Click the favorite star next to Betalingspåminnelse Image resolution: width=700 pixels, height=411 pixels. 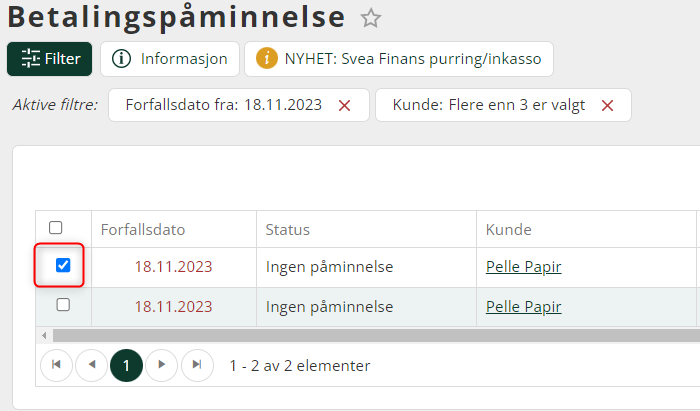(371, 17)
